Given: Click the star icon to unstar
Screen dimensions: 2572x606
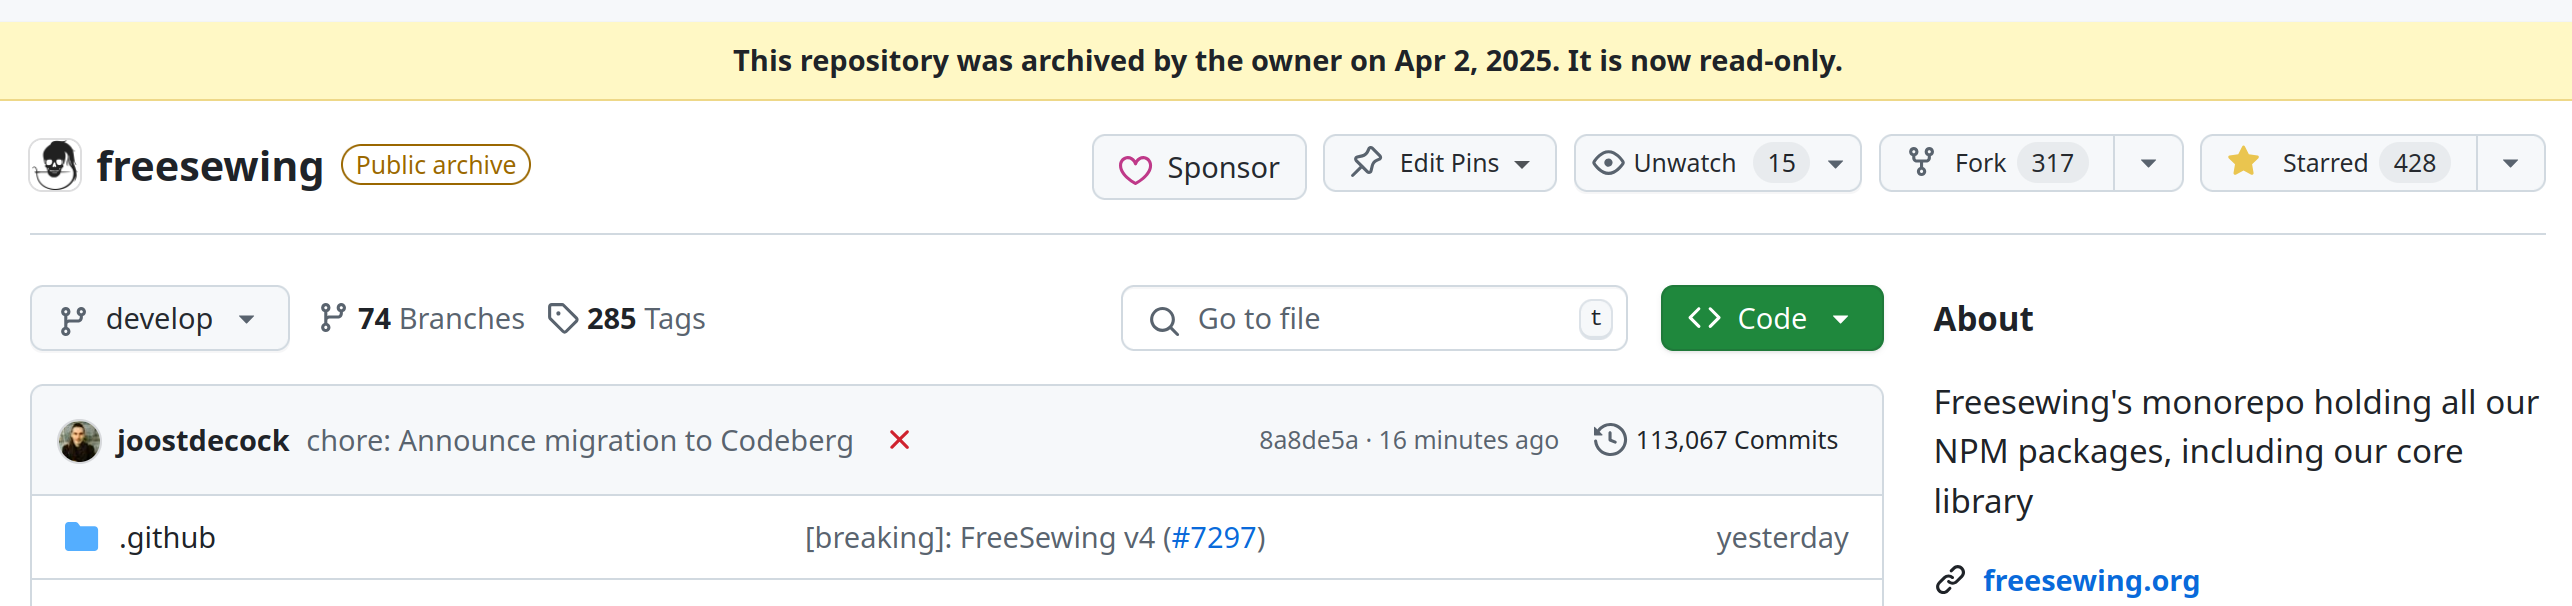Looking at the screenshot, I should [2243, 162].
